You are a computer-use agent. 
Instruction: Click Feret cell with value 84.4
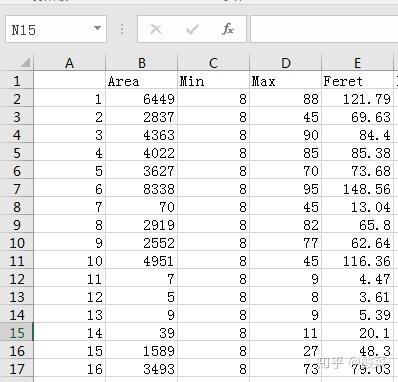click(x=358, y=135)
